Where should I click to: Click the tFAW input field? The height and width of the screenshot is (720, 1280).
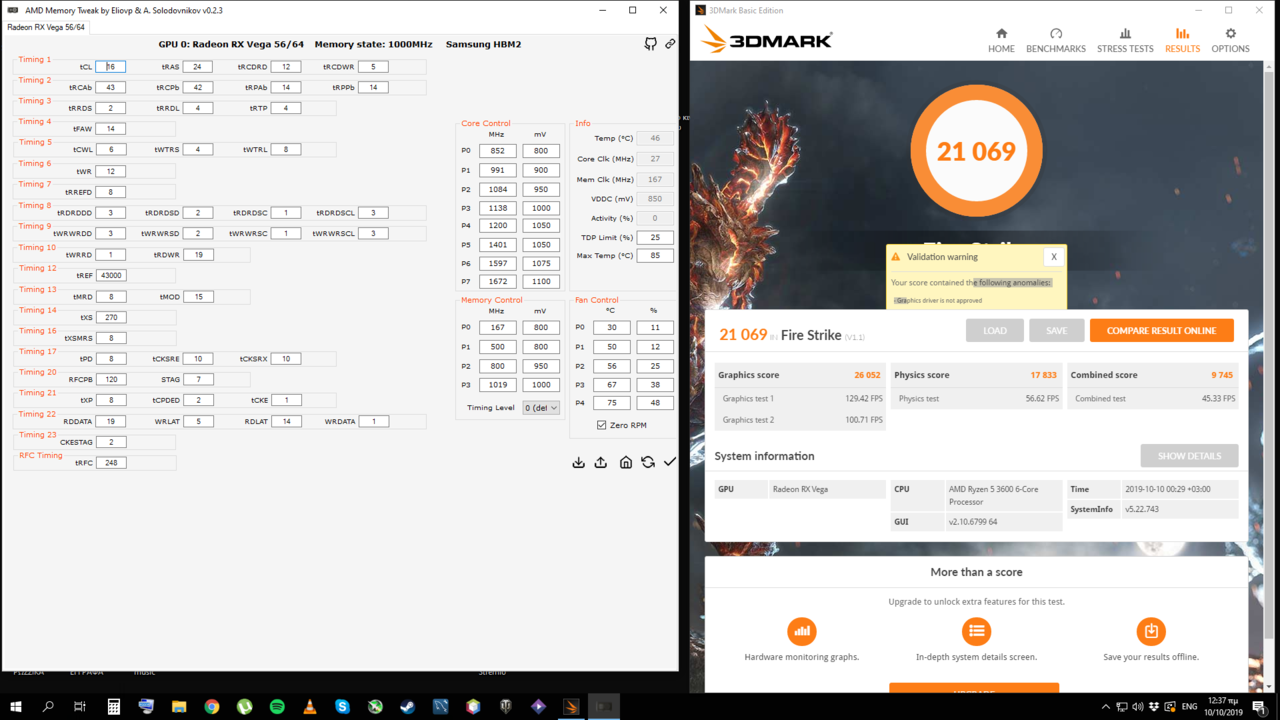coord(111,129)
